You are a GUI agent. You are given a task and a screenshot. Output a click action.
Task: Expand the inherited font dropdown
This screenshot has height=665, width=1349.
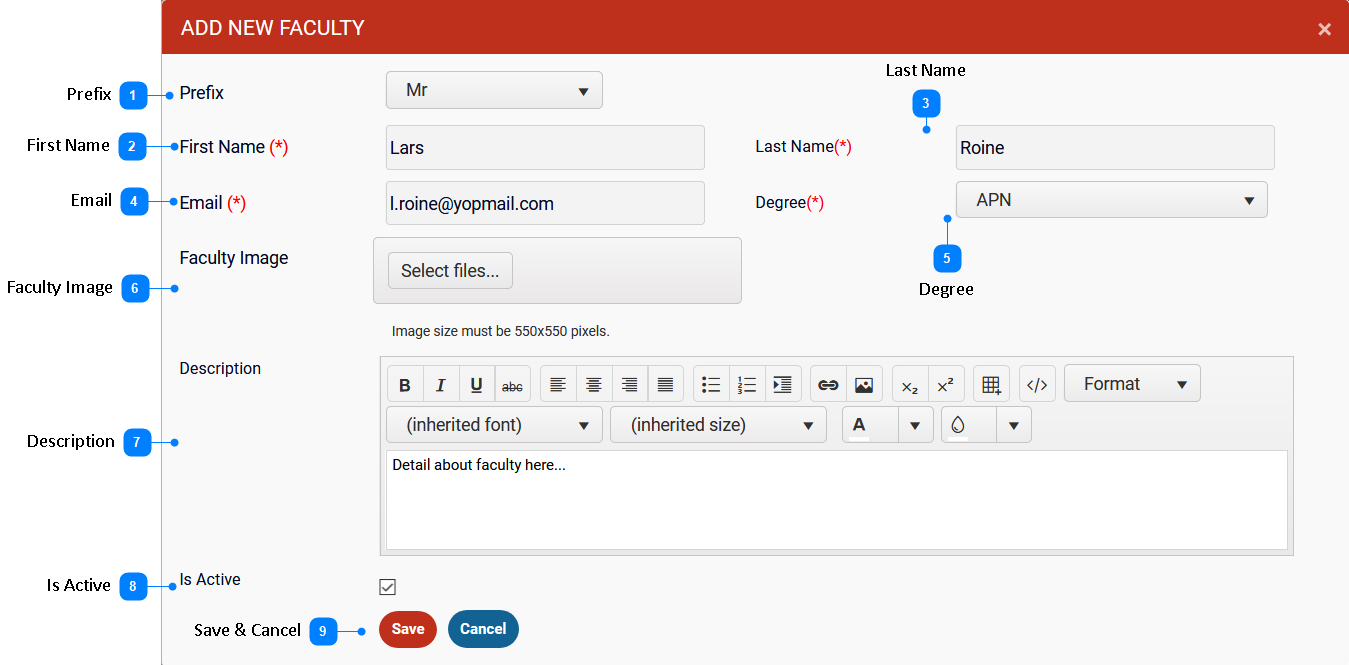pos(494,425)
